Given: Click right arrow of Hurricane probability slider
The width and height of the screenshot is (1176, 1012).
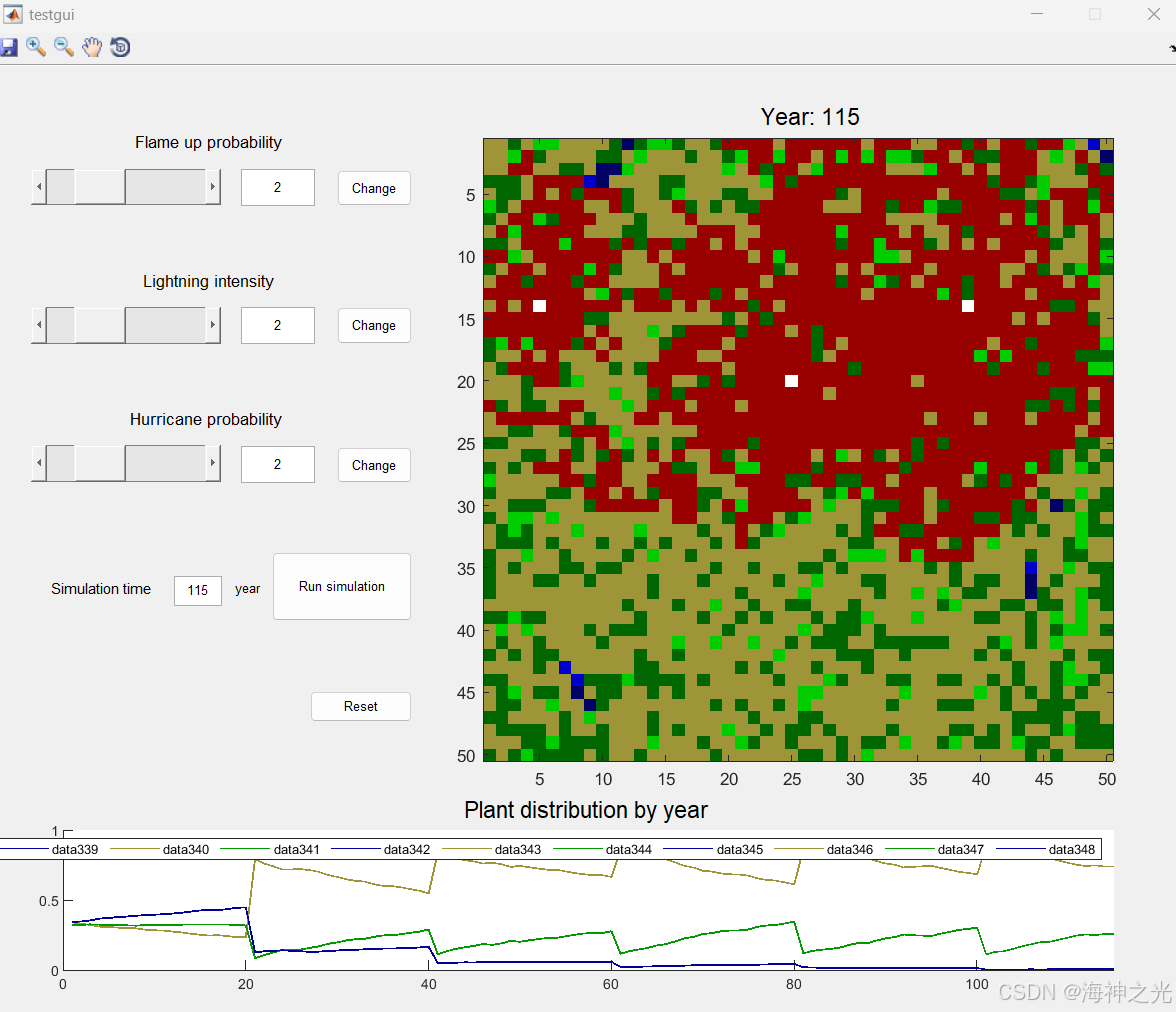Looking at the screenshot, I should tap(213, 464).
